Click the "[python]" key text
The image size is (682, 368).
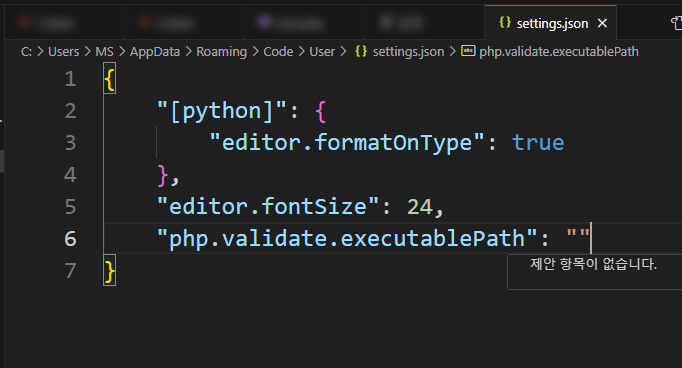tap(221, 111)
